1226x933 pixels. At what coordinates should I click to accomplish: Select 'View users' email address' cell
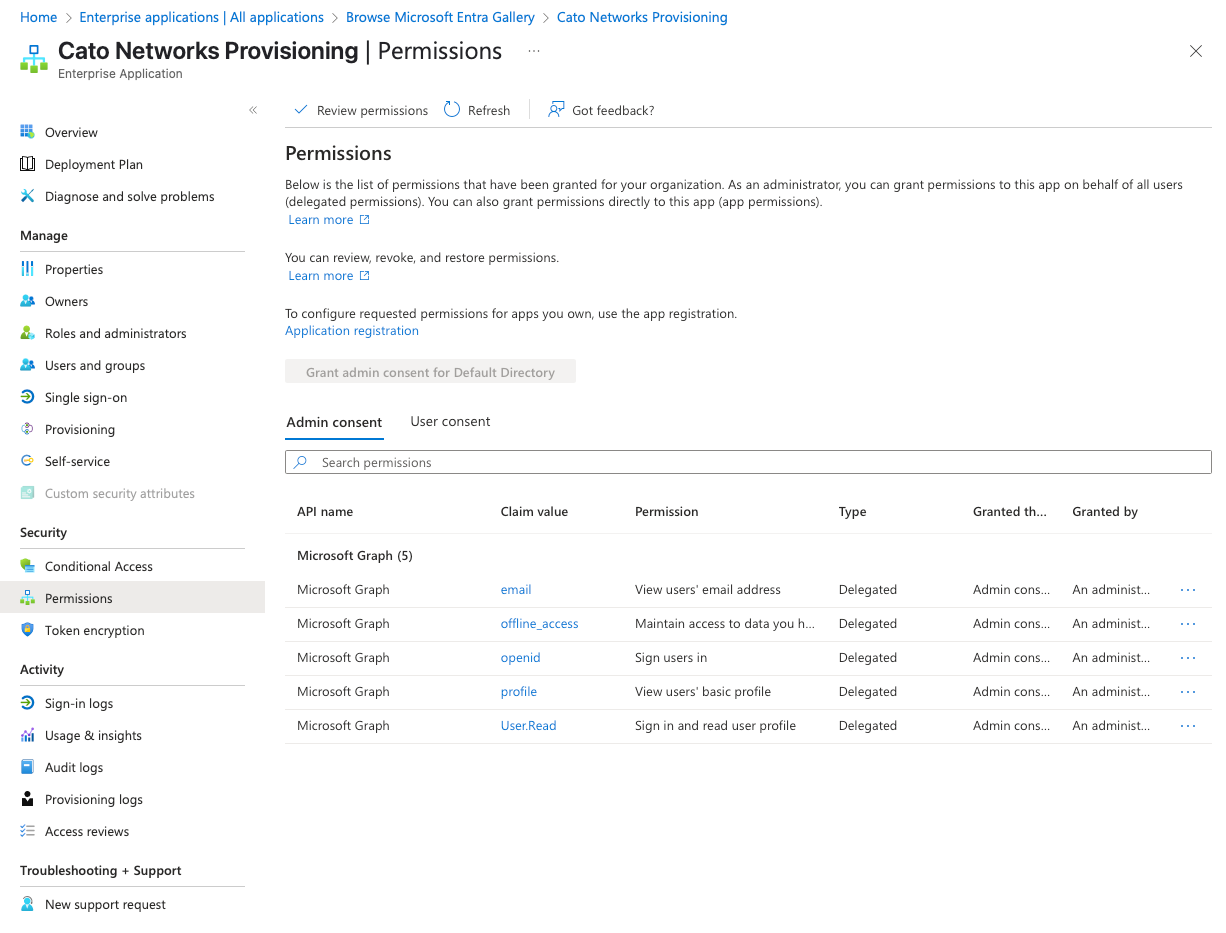click(708, 589)
